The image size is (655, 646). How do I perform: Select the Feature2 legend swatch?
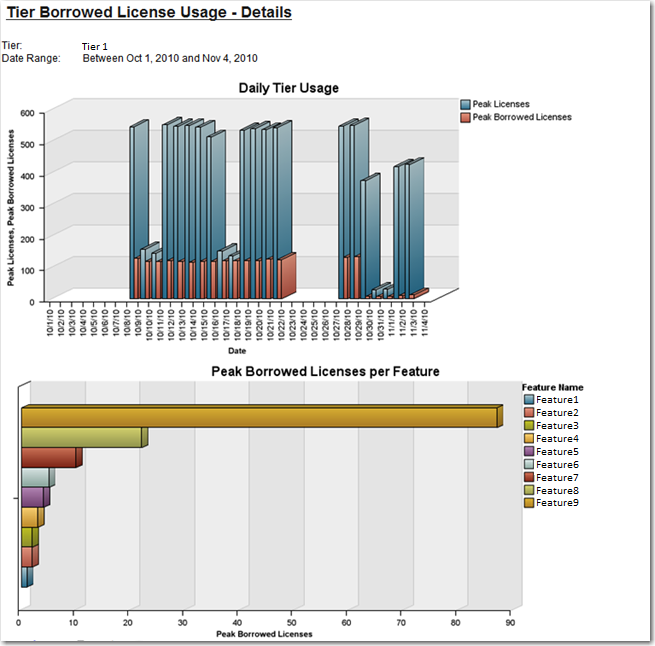(529, 413)
